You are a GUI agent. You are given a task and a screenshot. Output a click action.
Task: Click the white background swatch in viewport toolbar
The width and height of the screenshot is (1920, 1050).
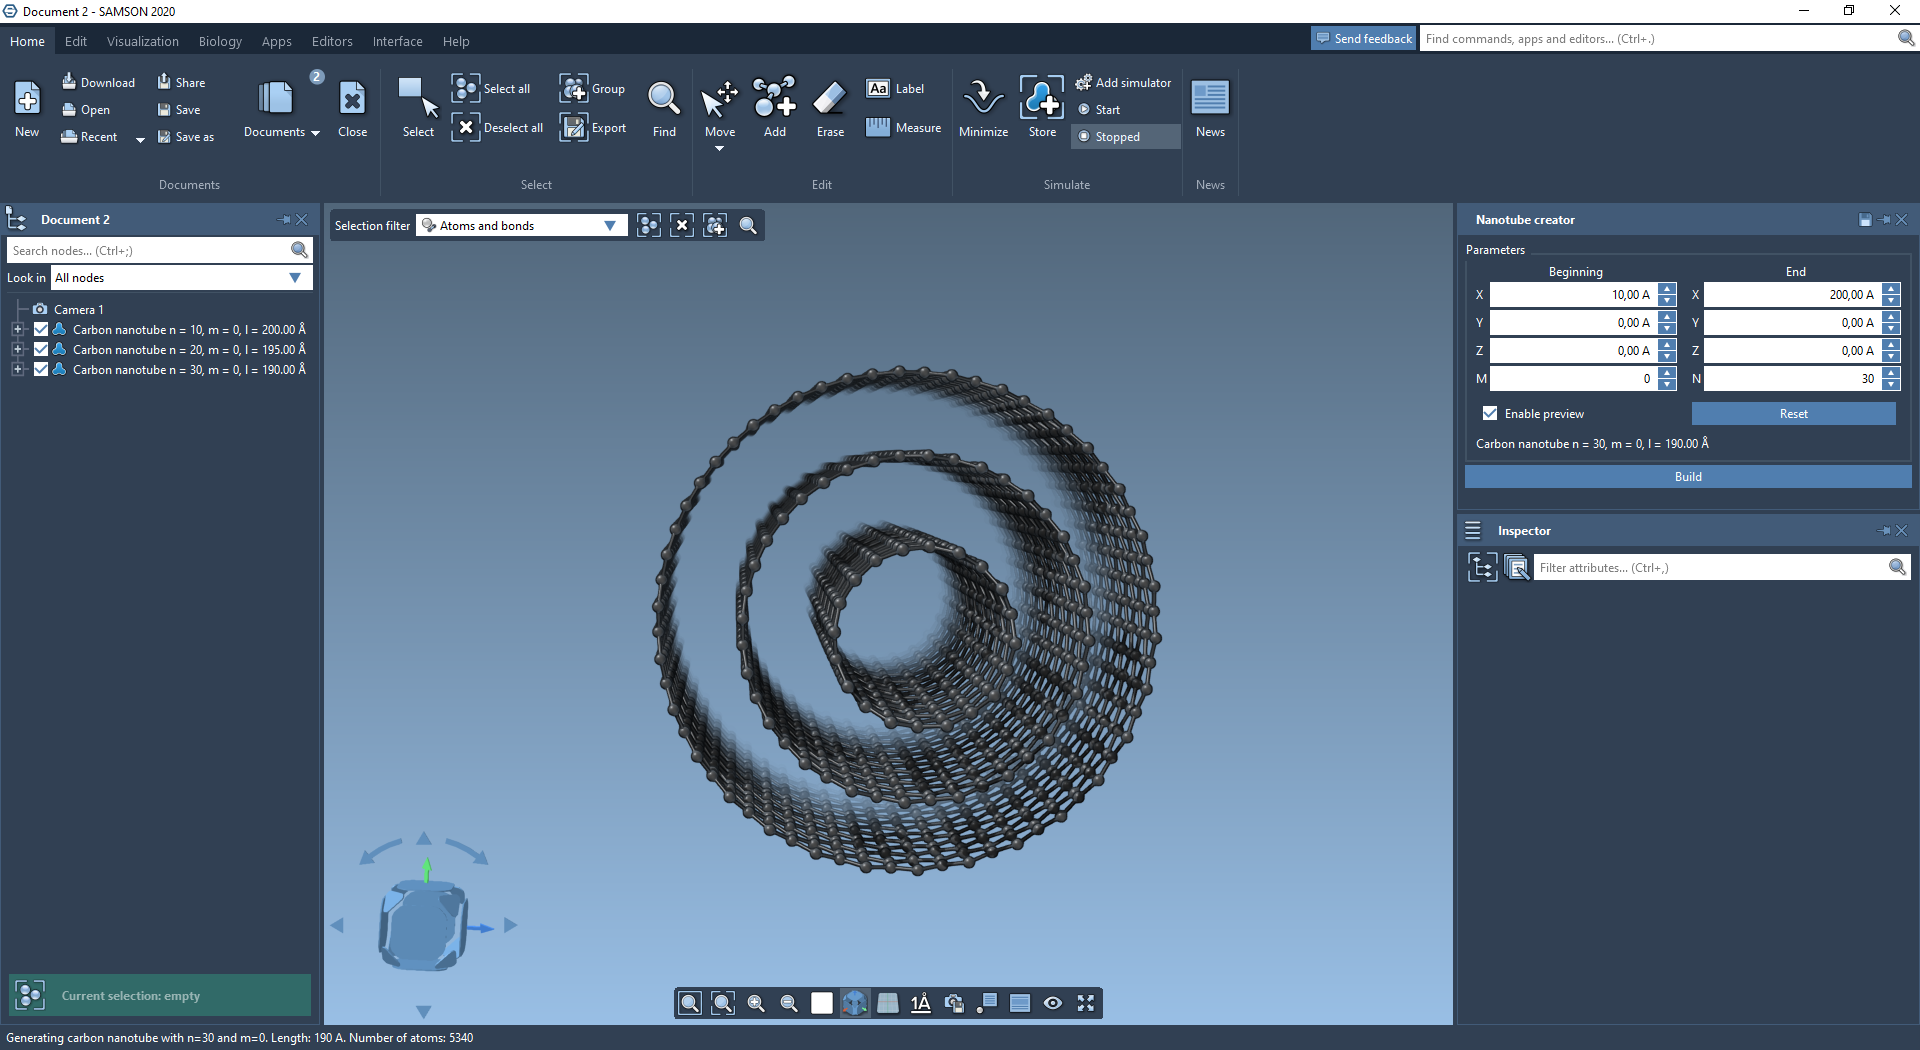click(821, 1003)
